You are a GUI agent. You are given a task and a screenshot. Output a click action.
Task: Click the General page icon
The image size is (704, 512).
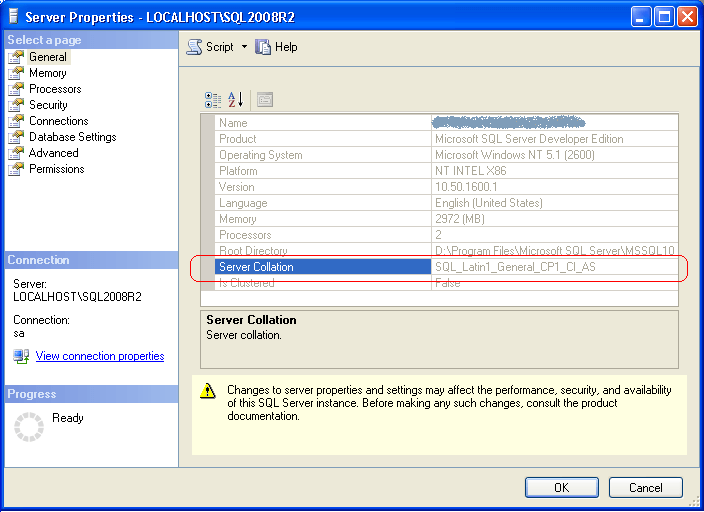pyautogui.click(x=16, y=57)
